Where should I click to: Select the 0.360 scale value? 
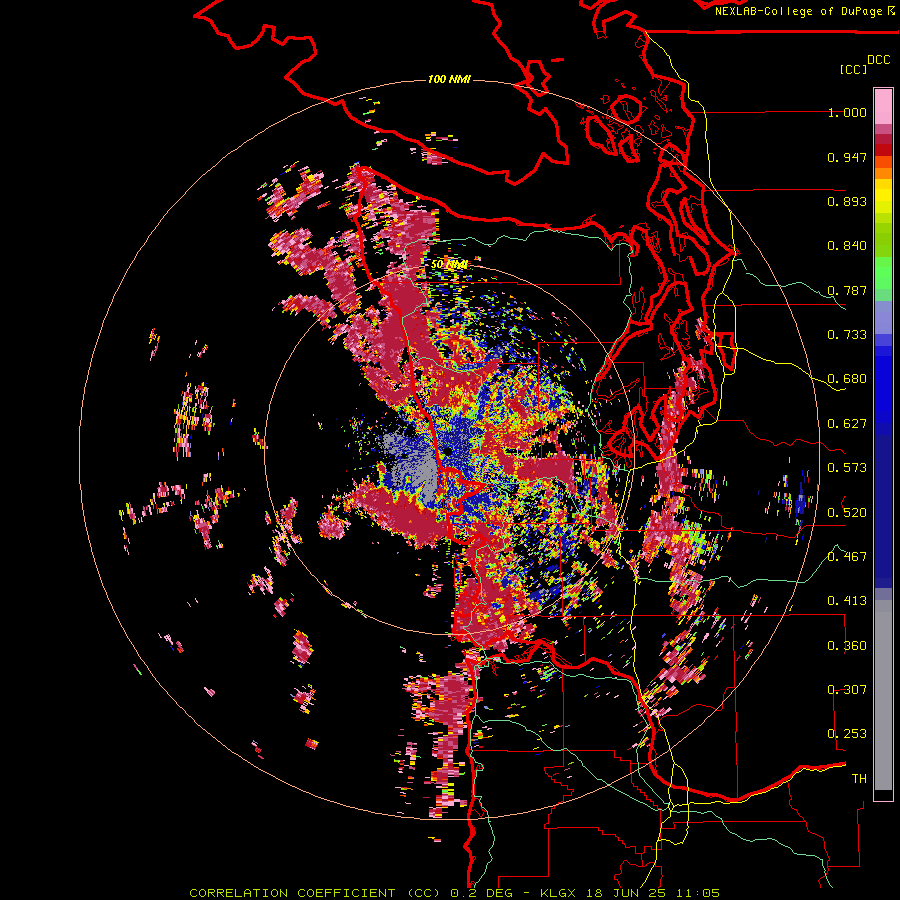(x=847, y=645)
